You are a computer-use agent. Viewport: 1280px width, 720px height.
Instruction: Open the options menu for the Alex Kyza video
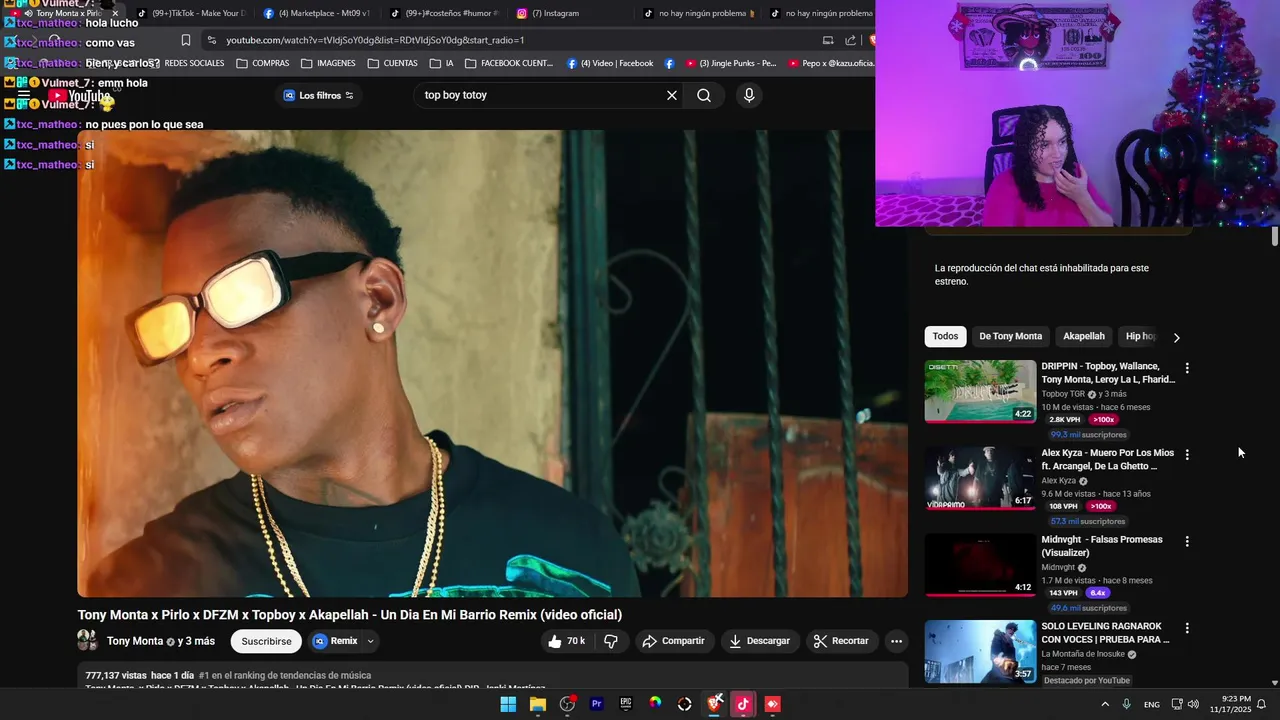coord(1187,454)
